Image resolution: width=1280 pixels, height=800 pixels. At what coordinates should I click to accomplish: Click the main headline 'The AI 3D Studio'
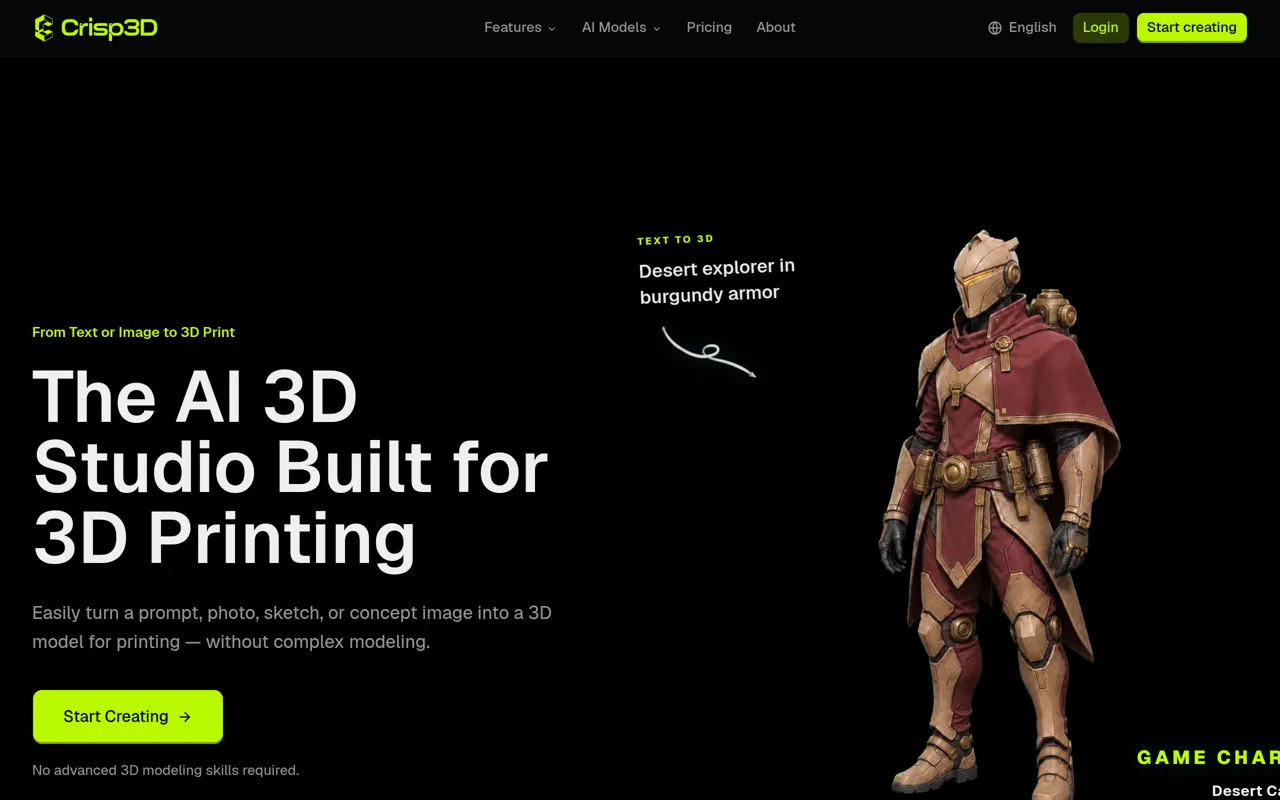point(290,468)
